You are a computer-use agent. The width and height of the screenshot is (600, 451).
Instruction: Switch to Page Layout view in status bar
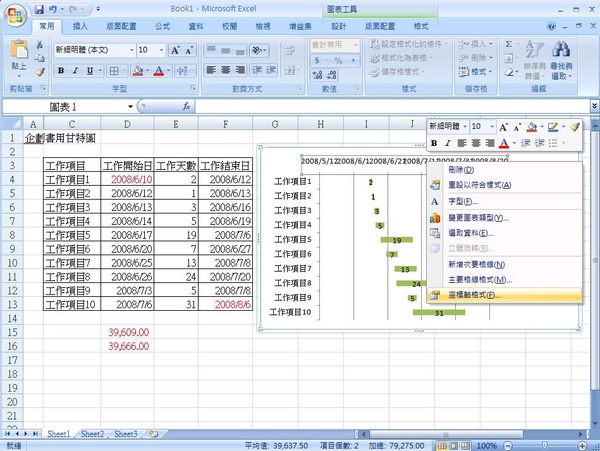coord(454,446)
